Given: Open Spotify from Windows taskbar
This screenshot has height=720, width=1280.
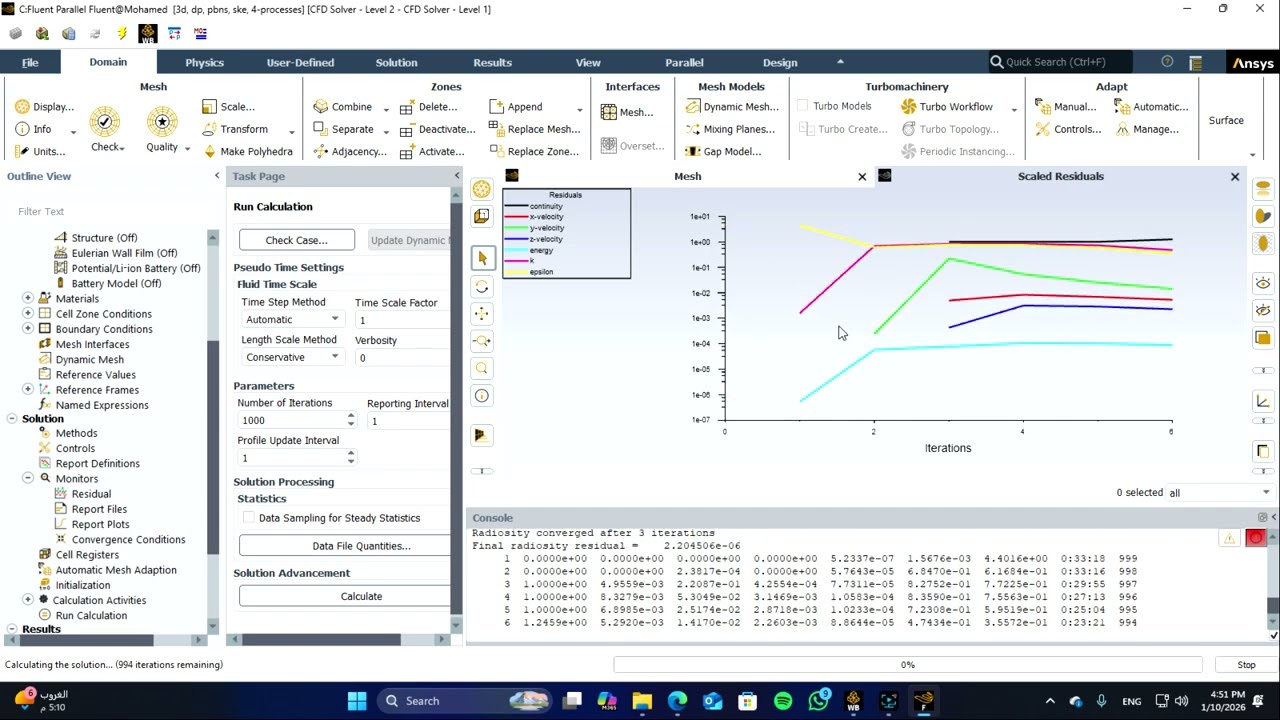Looking at the screenshot, I should [783, 701].
